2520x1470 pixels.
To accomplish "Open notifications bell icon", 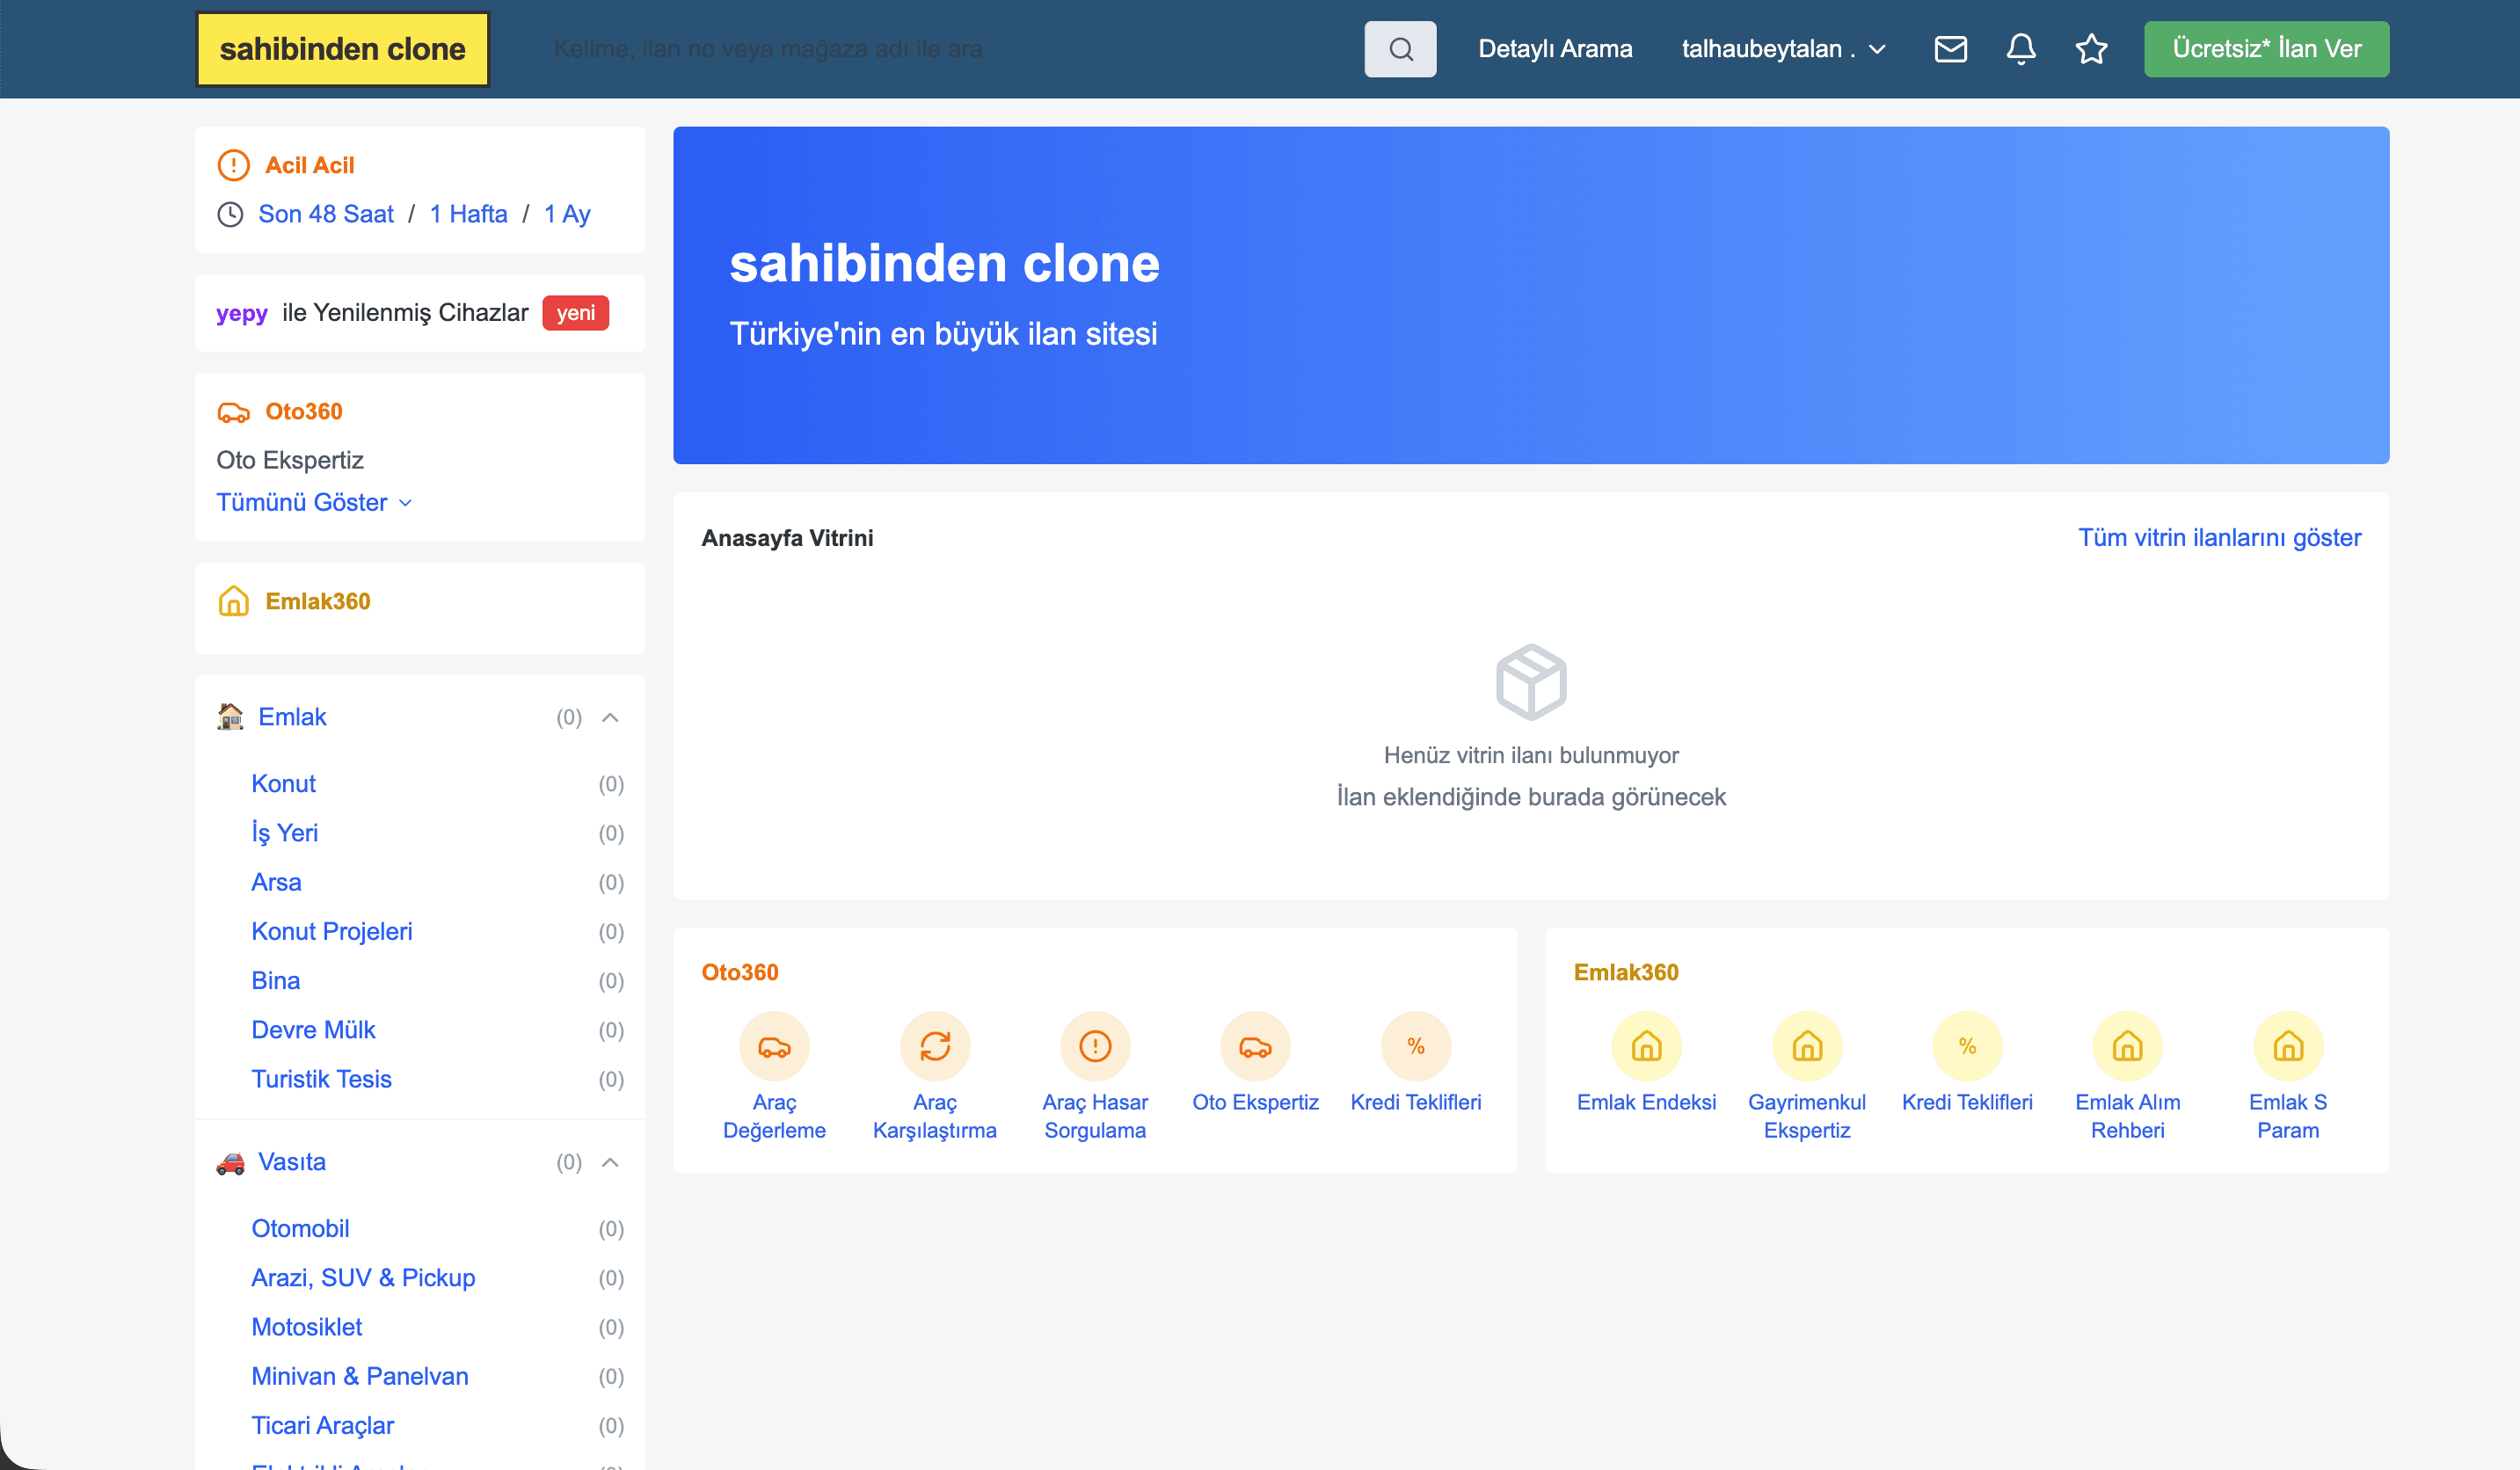I will point(2020,49).
